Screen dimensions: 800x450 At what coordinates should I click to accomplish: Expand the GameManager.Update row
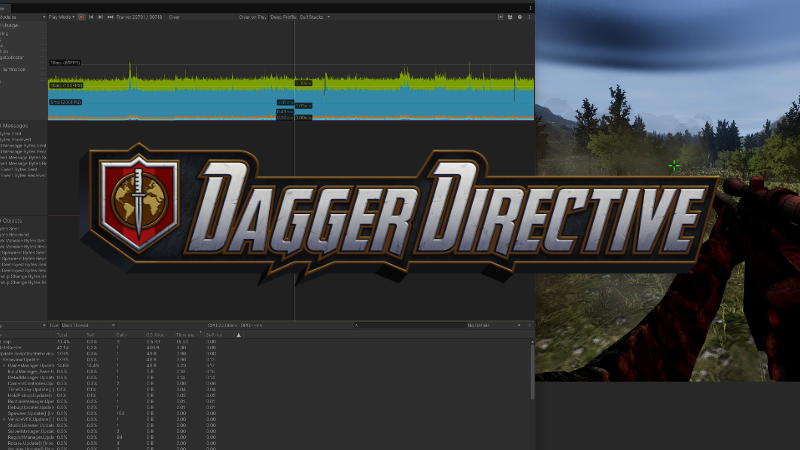[5, 365]
